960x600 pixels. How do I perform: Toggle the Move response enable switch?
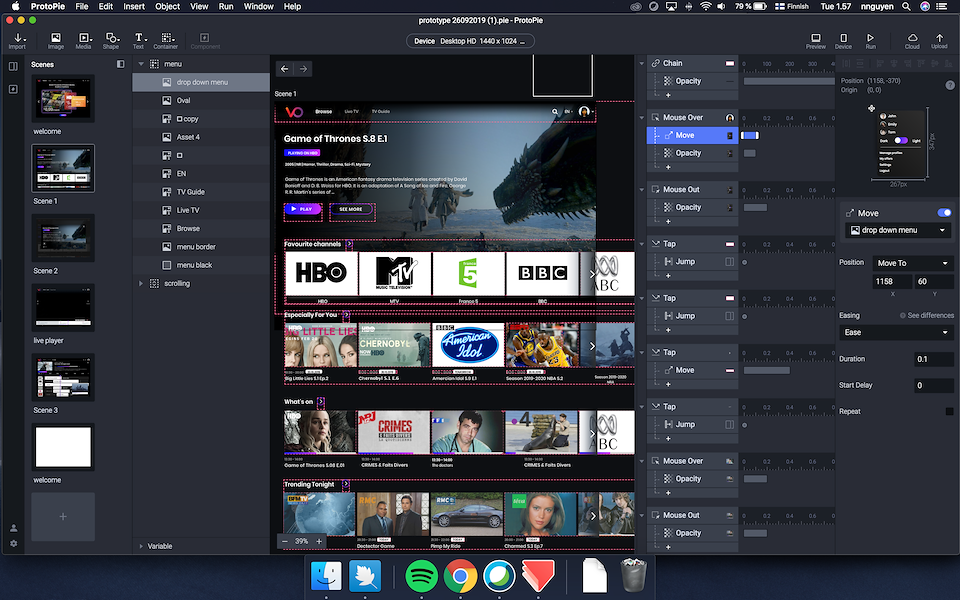click(x=943, y=213)
